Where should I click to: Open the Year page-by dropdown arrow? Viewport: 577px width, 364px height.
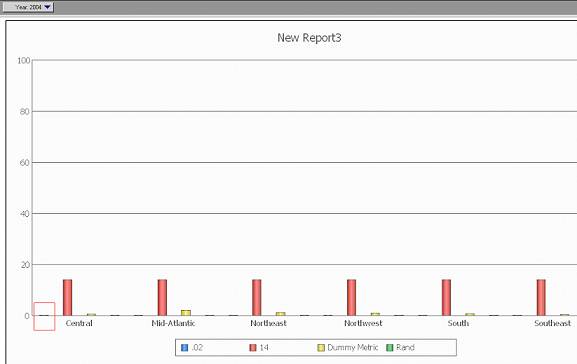[47, 7]
